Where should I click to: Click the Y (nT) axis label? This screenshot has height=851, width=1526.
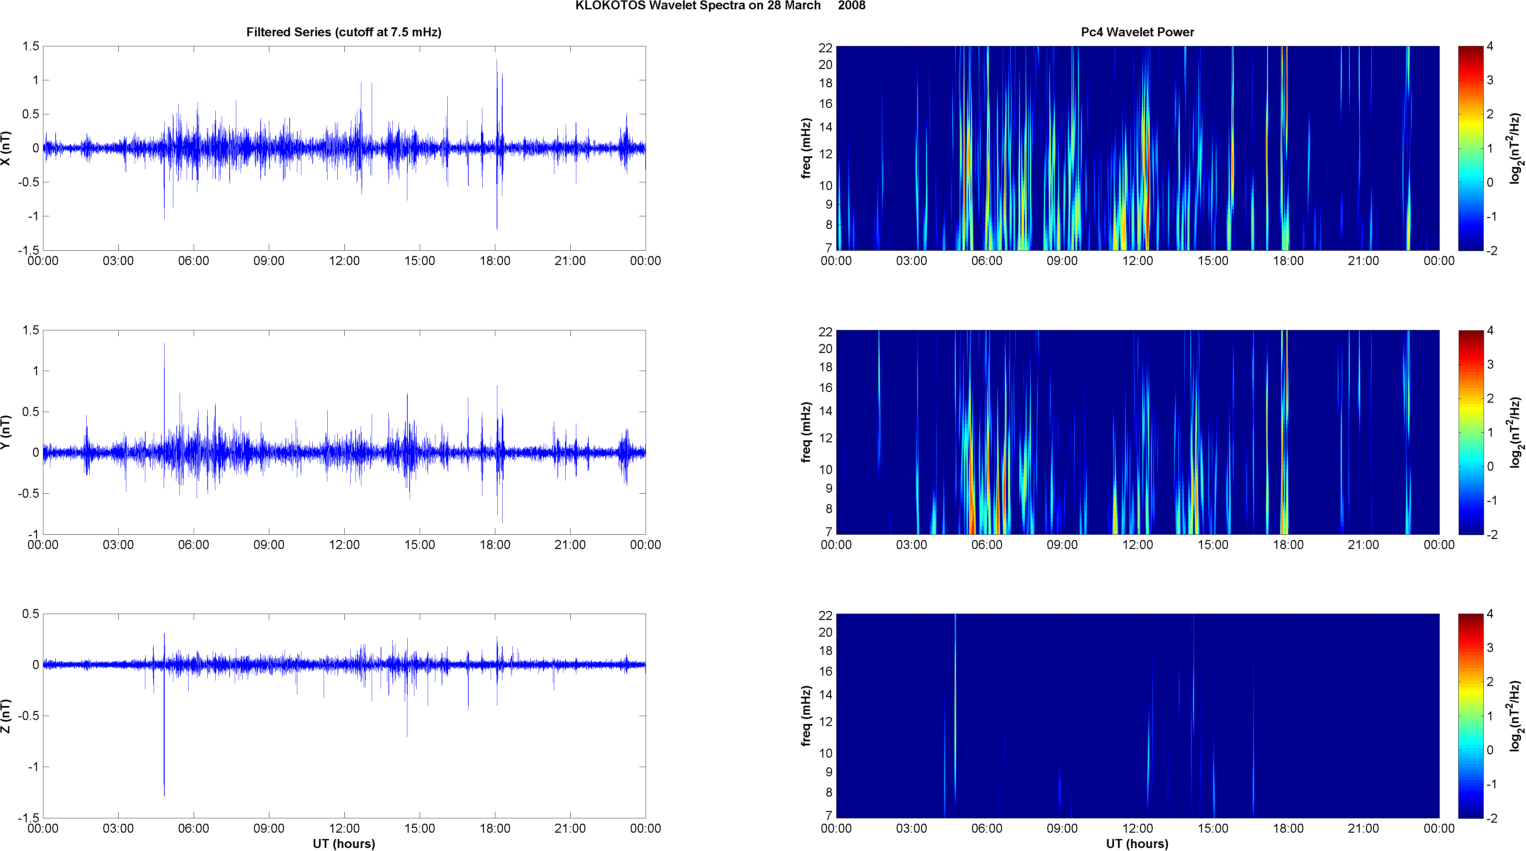click(x=6, y=432)
